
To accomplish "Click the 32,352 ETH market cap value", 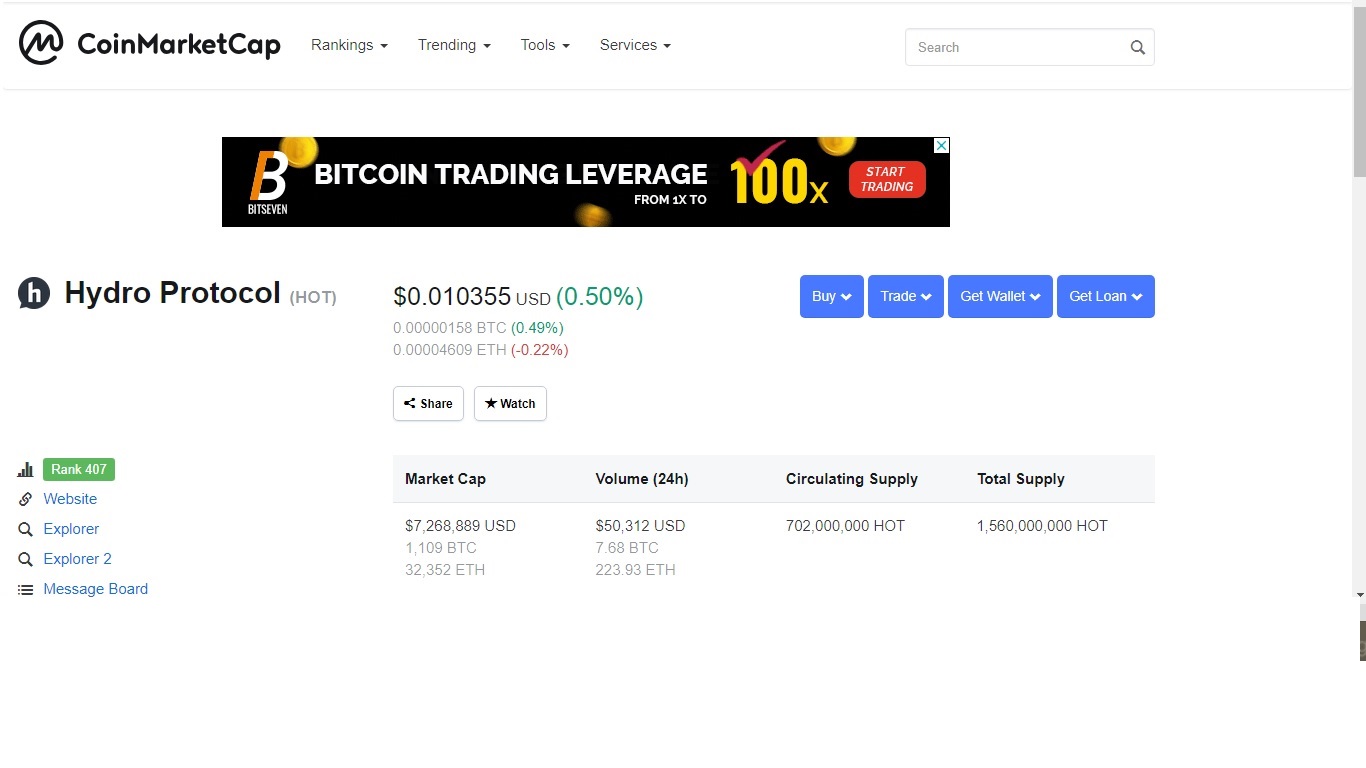I will (445, 570).
